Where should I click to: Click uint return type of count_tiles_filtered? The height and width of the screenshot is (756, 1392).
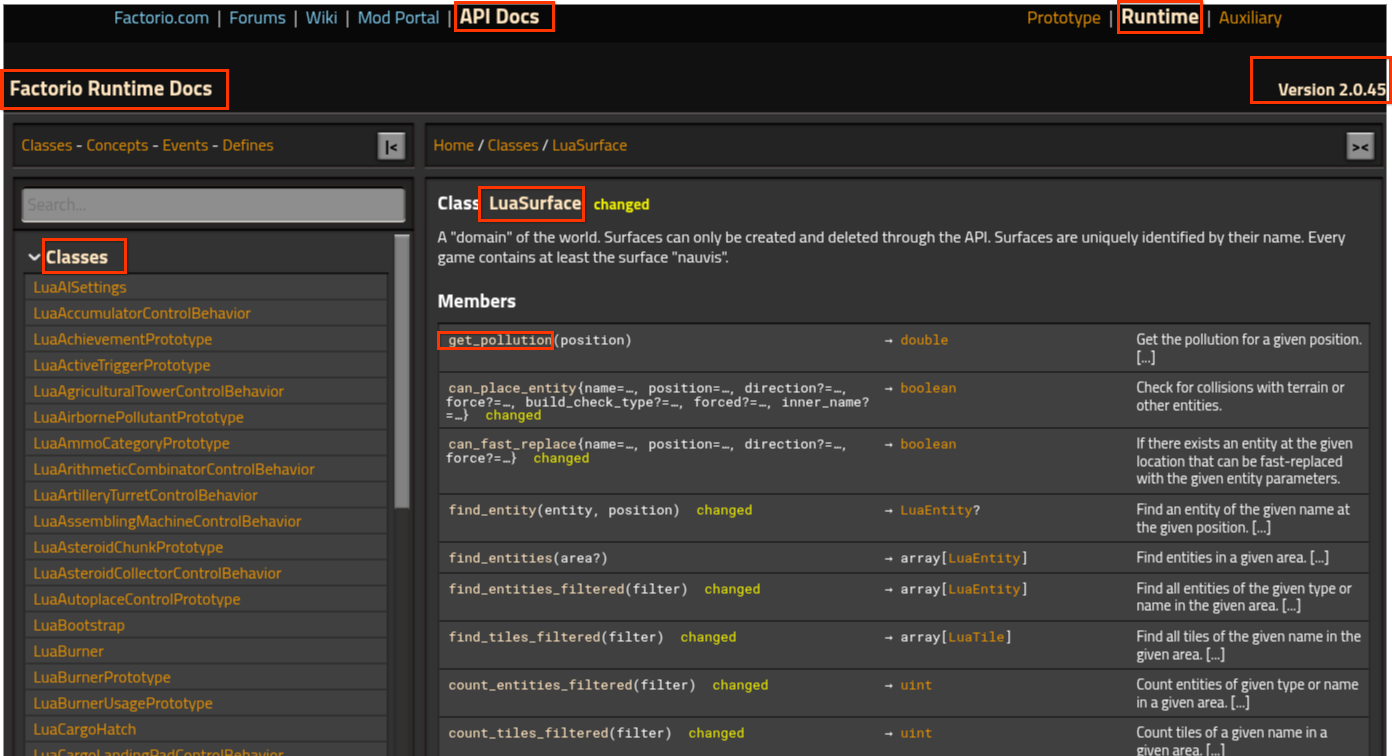point(916,733)
